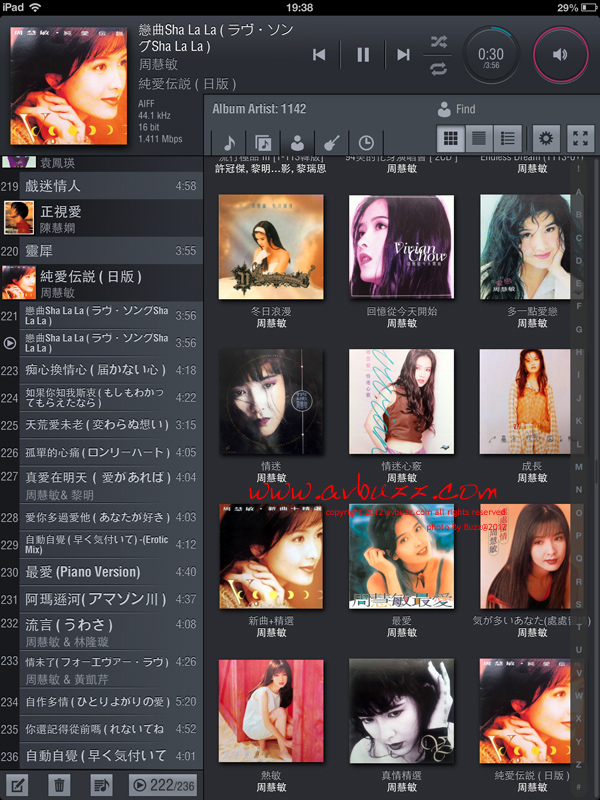Delete using the trash can icon
Screen dimensions: 600x800
[x=59, y=785]
